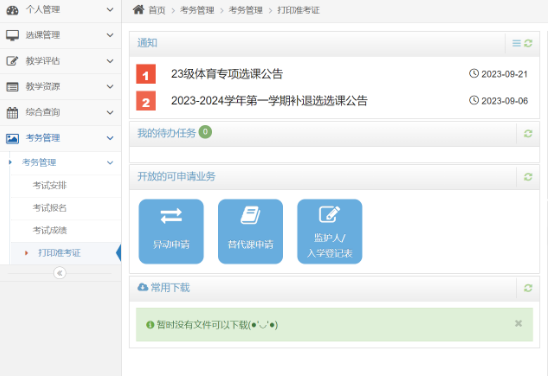Click the red number 2 badge
This screenshot has width=549, height=384.
146,101
